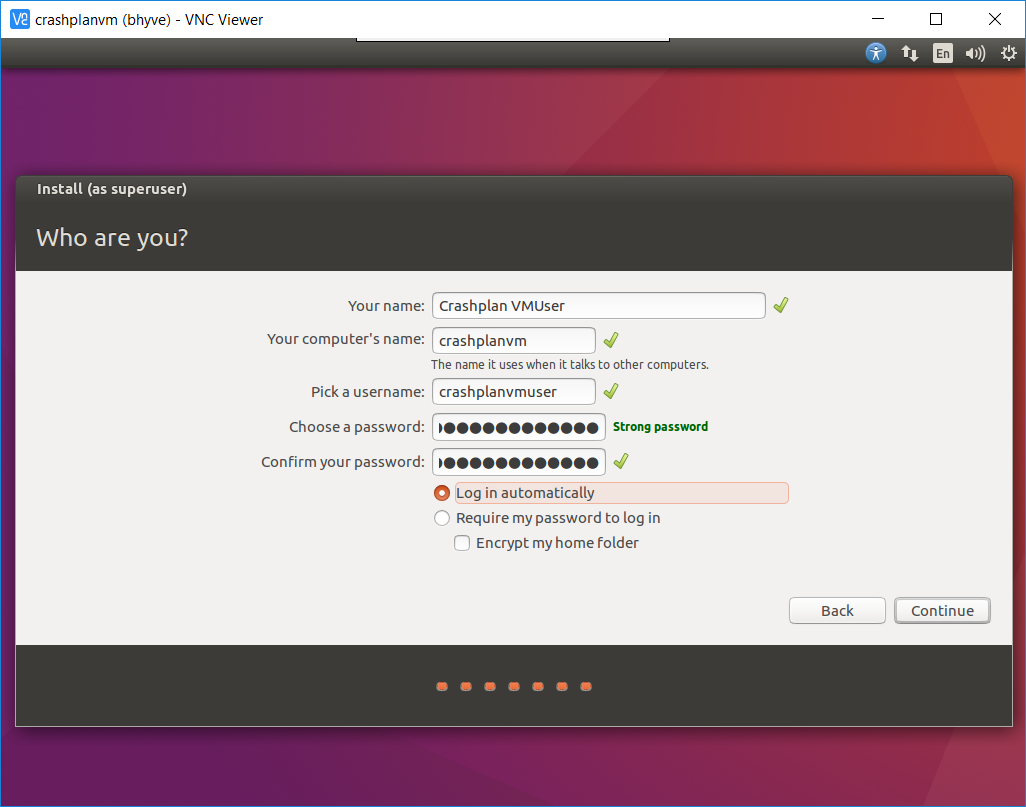Click the checkmark beside Confirm password
The width and height of the screenshot is (1026, 807).
(x=620, y=461)
